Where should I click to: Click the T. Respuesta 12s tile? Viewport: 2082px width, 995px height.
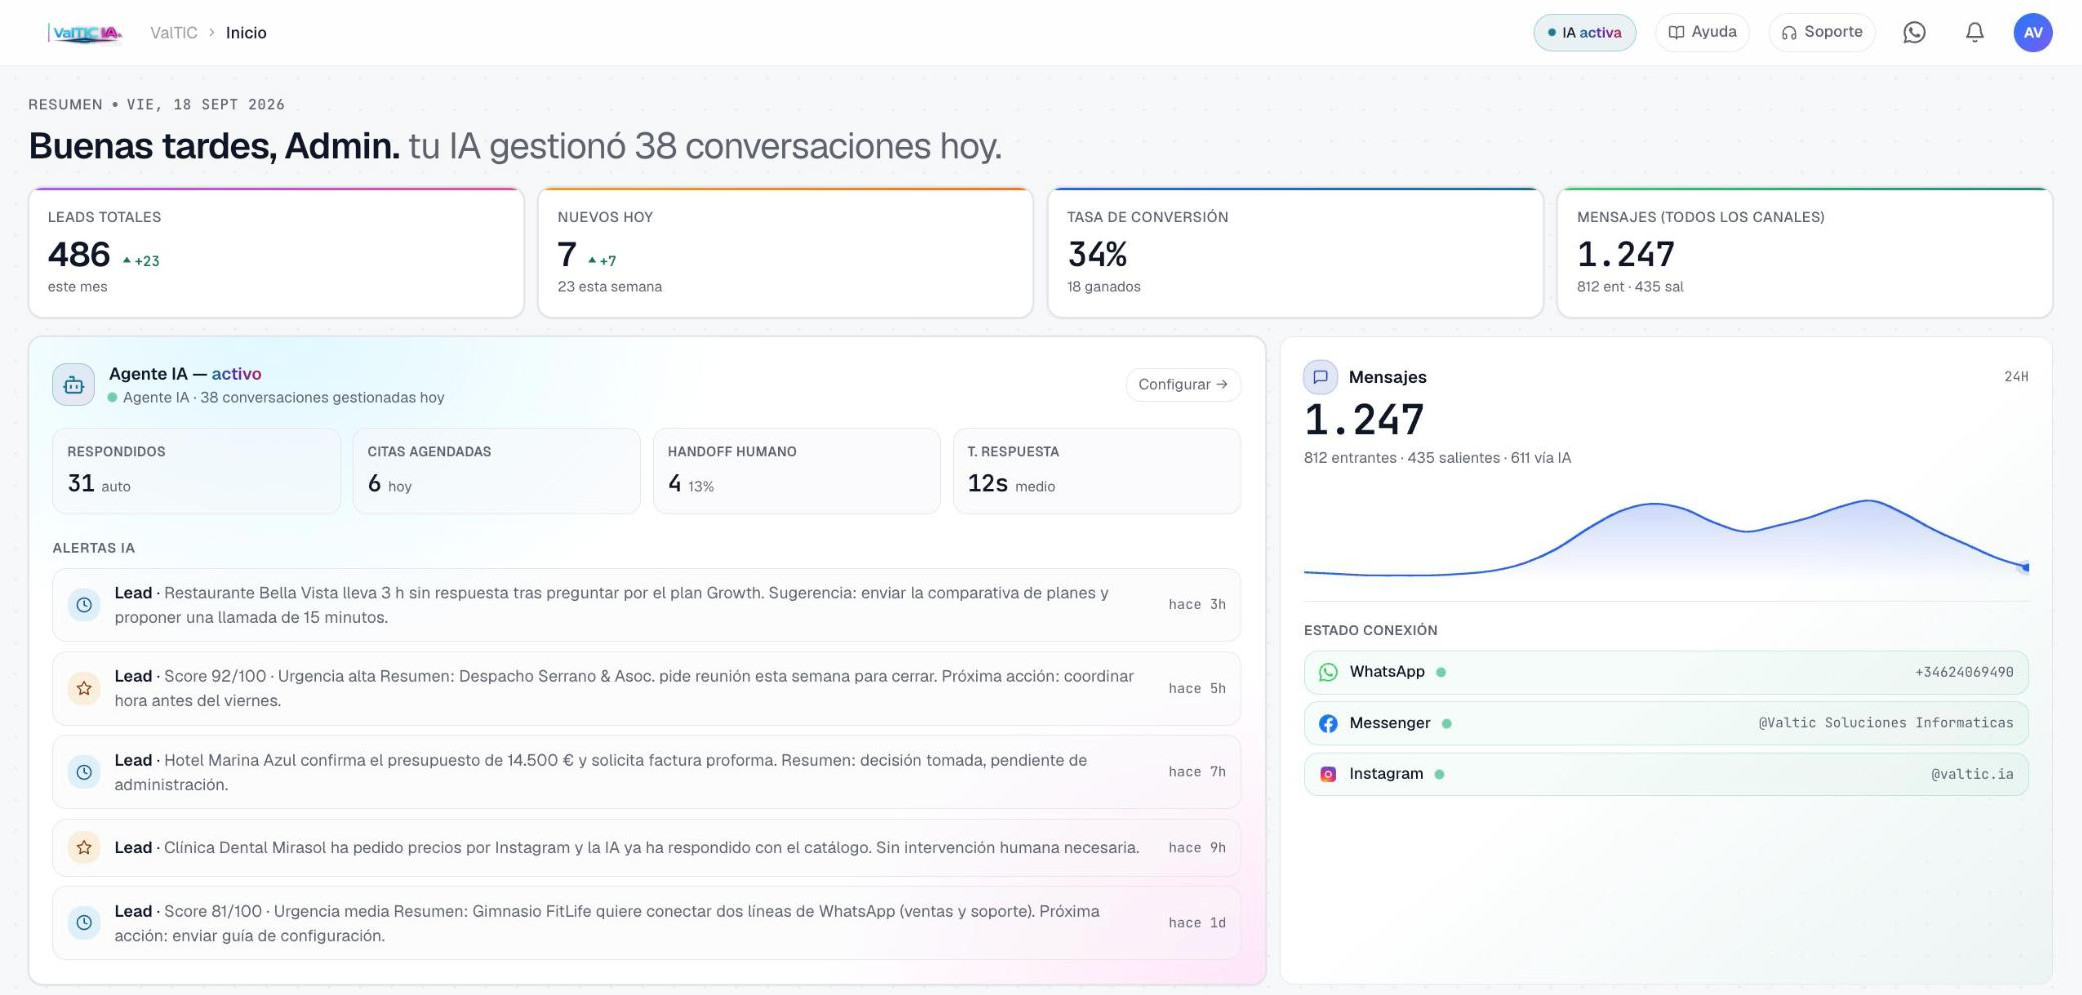1097,471
